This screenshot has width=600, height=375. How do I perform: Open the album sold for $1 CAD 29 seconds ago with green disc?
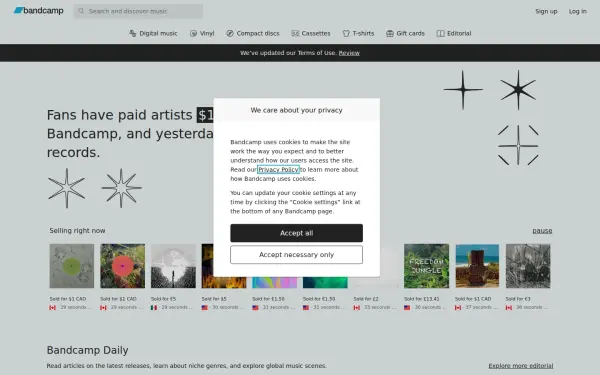pos(72,266)
